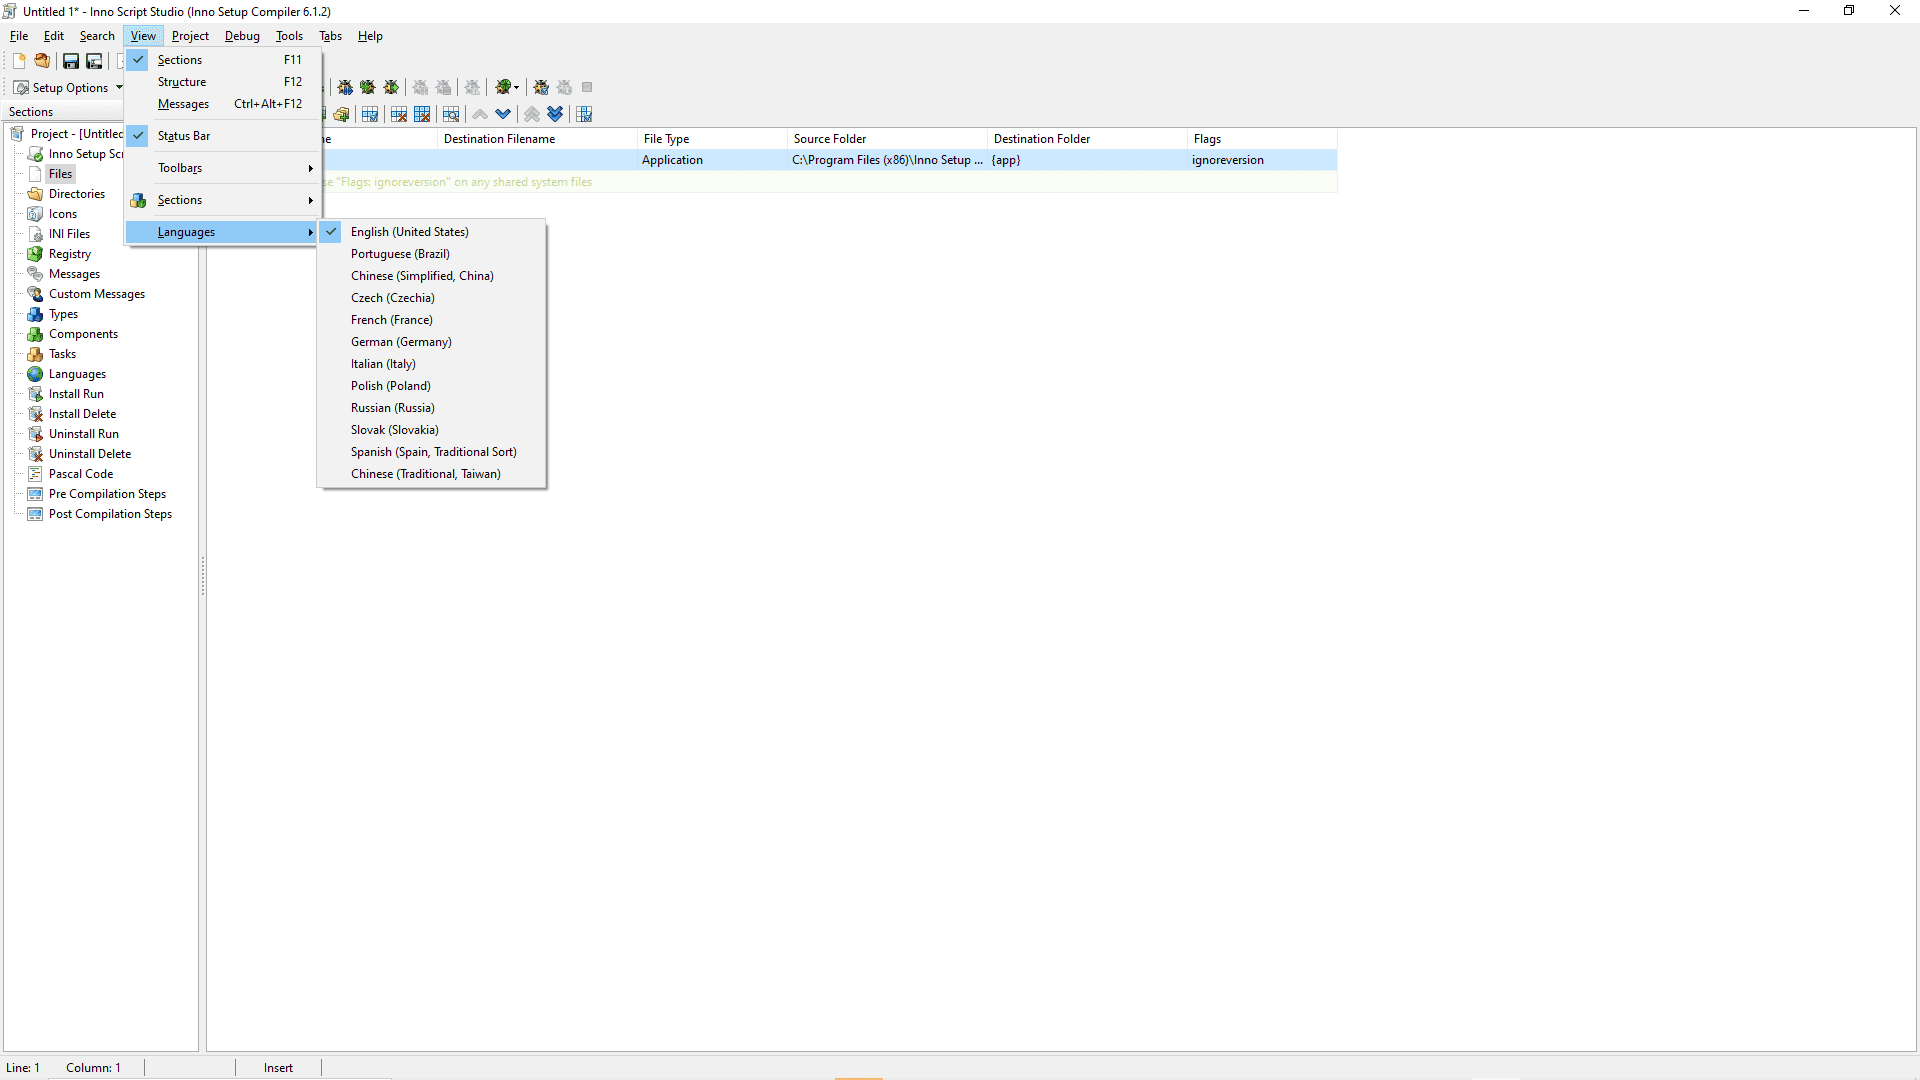Toggle the Sections F11 menu option
The width and height of the screenshot is (1920, 1080).
point(223,60)
